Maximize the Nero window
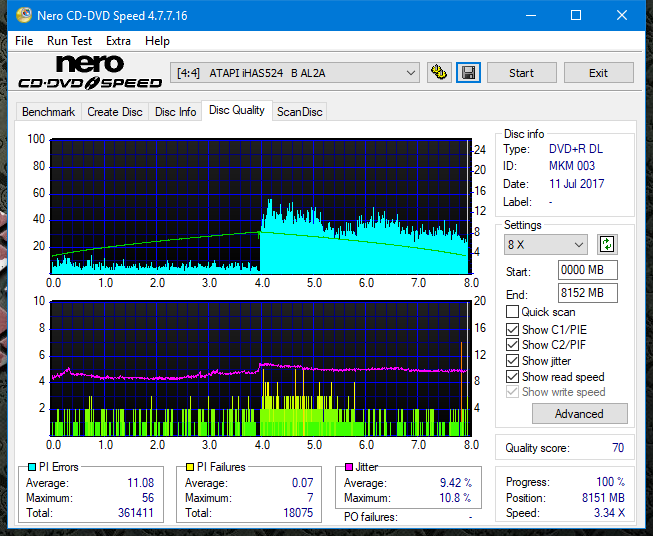Image resolution: width=653 pixels, height=536 pixels. [576, 15]
